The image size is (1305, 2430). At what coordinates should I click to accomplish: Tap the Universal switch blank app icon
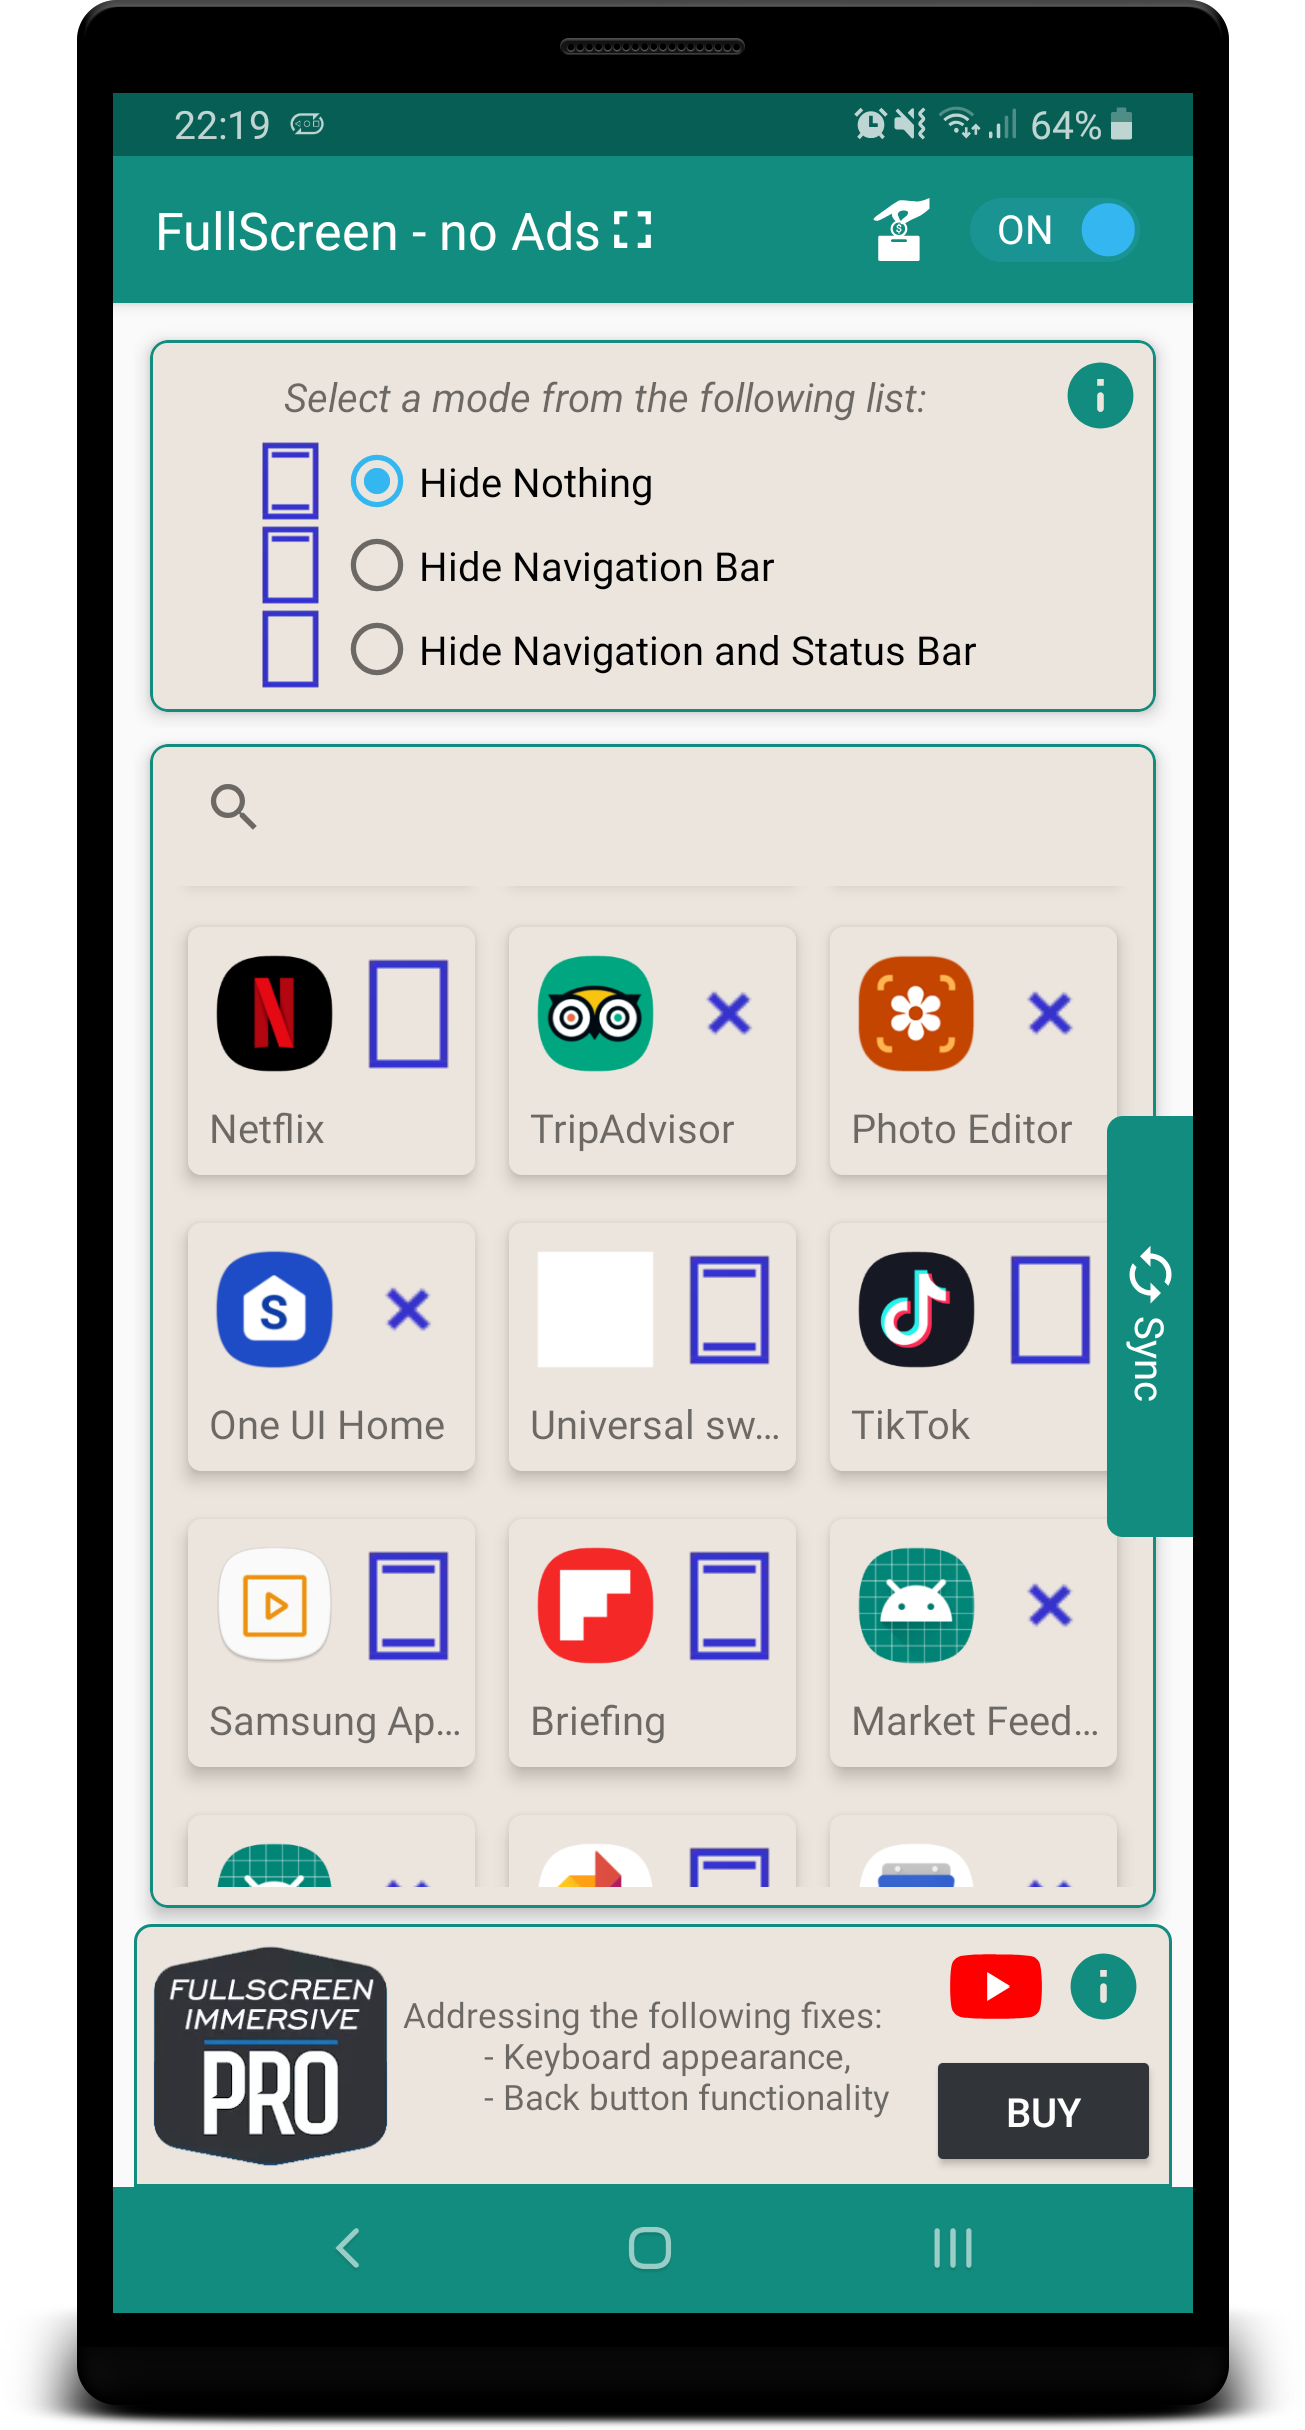(595, 1309)
